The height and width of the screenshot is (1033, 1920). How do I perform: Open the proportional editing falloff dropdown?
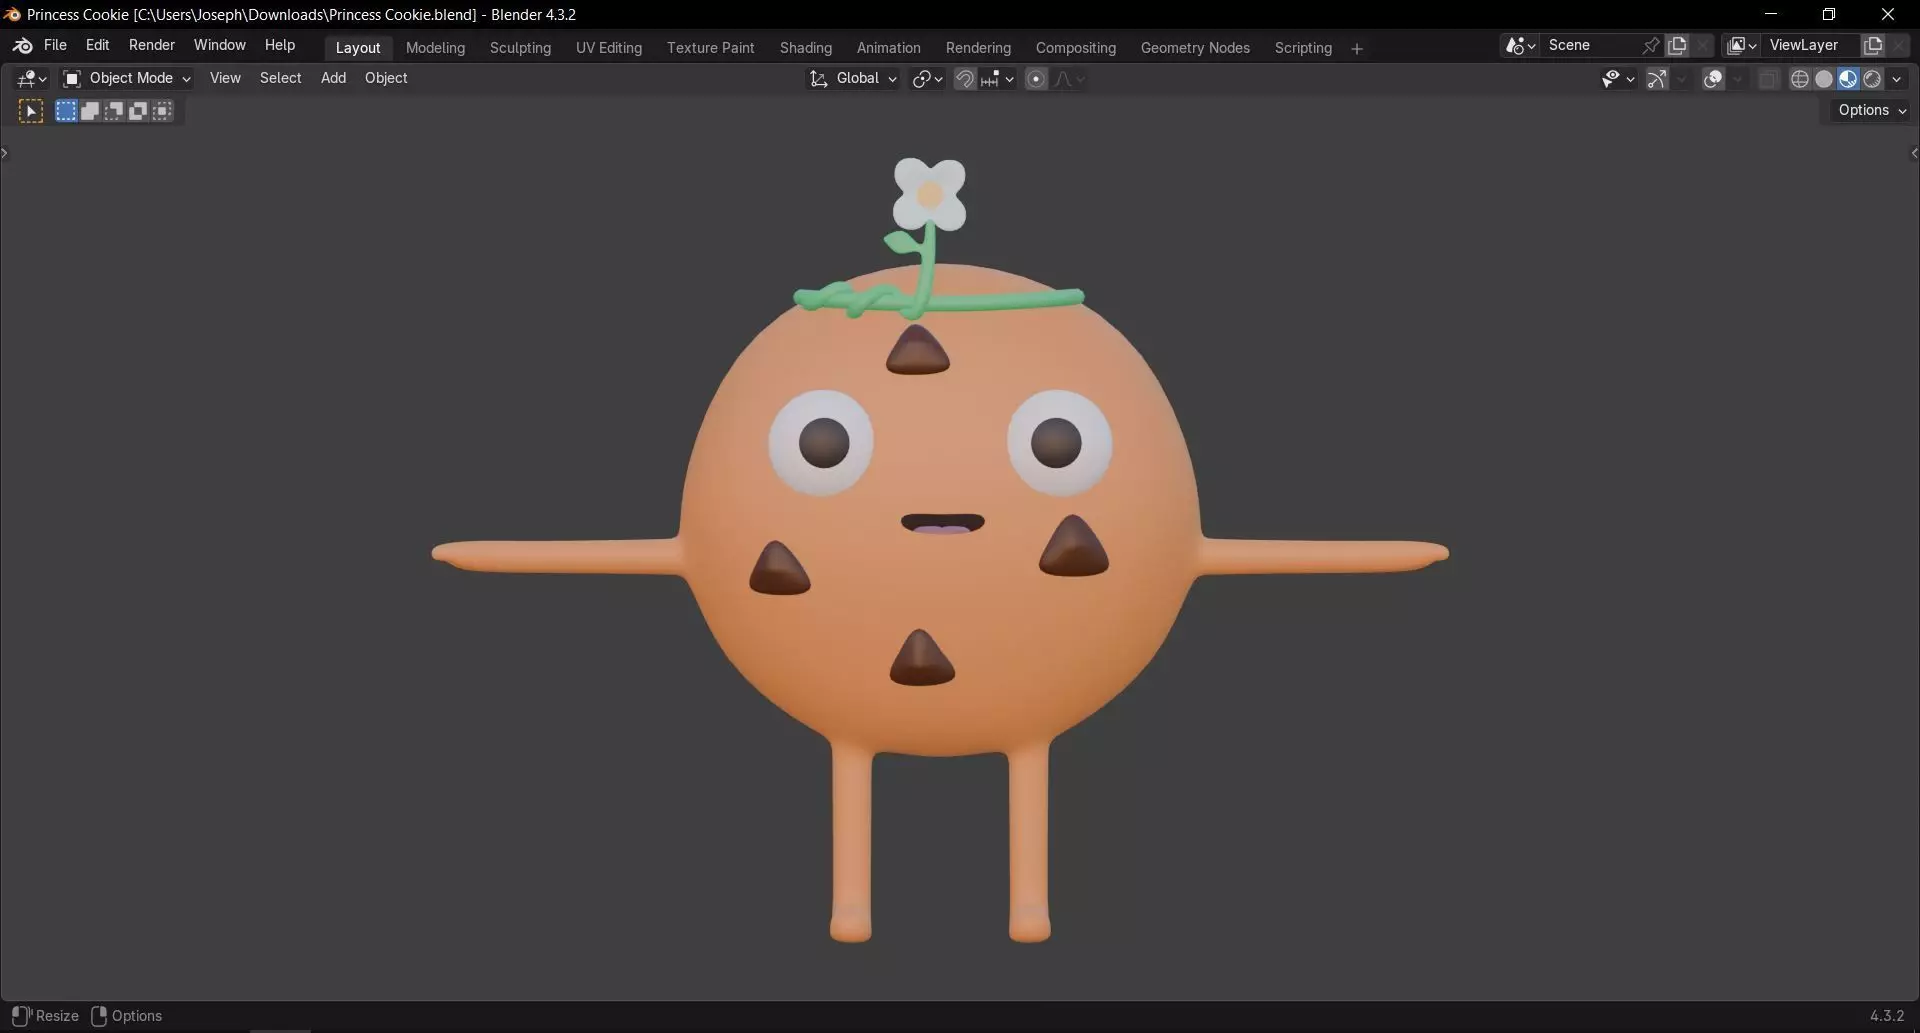coord(1069,79)
